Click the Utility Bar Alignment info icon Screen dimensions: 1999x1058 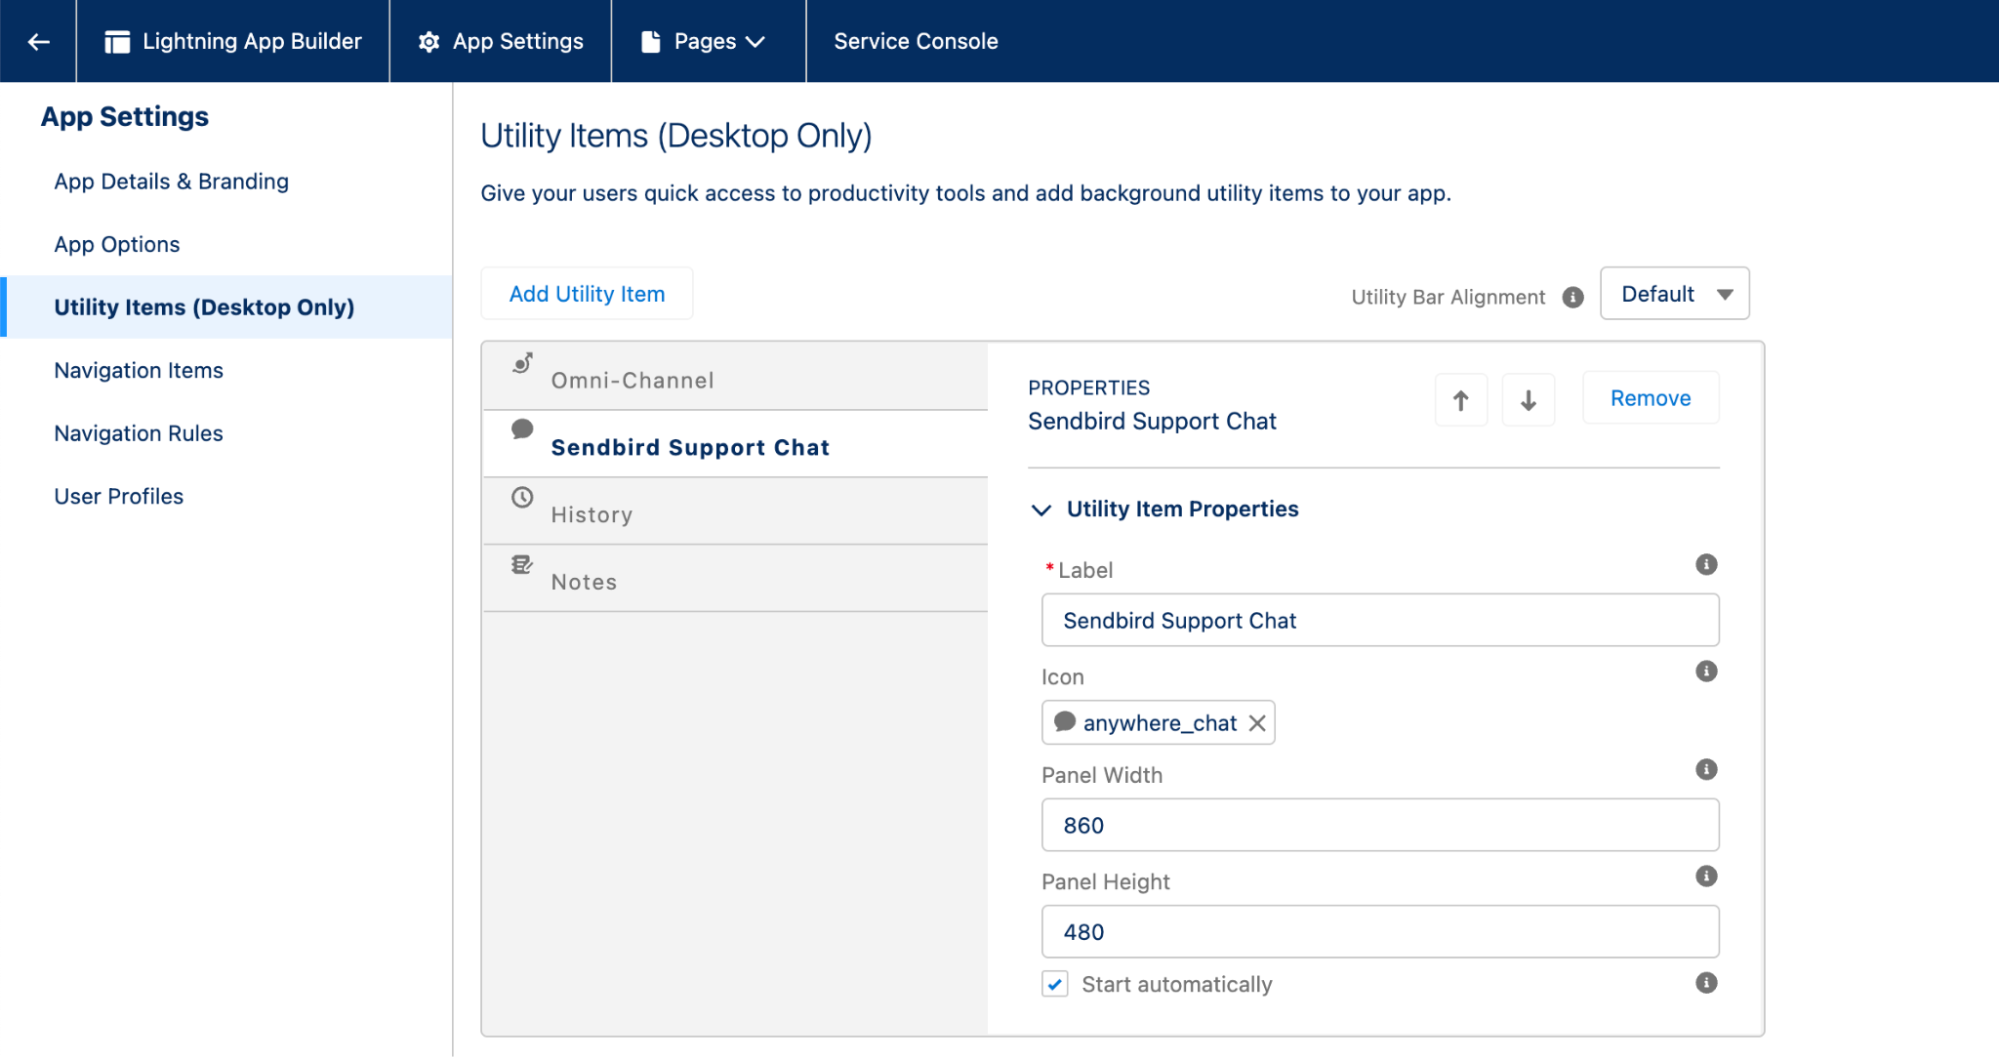[1573, 297]
